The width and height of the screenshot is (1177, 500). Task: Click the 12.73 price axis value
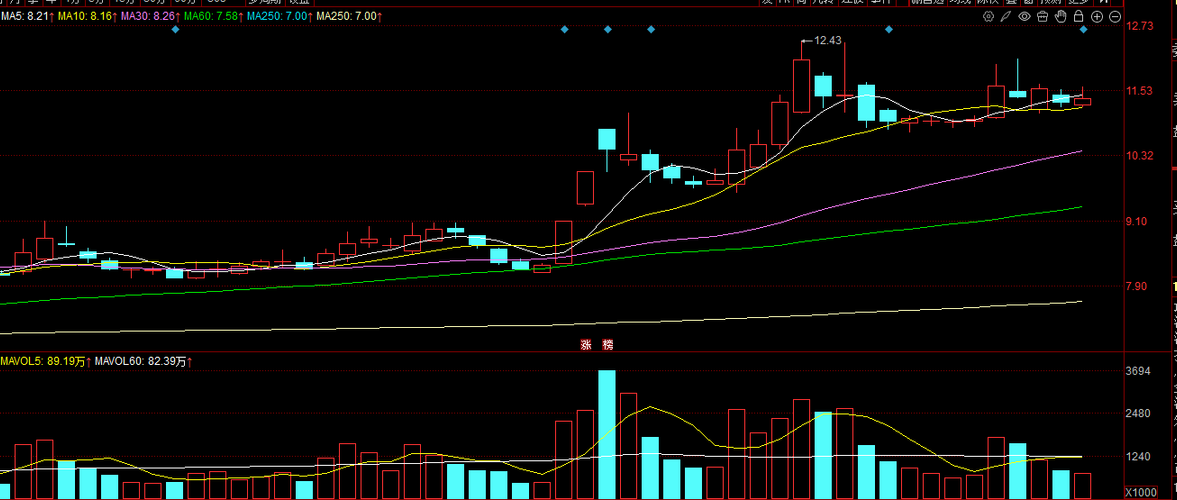(1140, 26)
